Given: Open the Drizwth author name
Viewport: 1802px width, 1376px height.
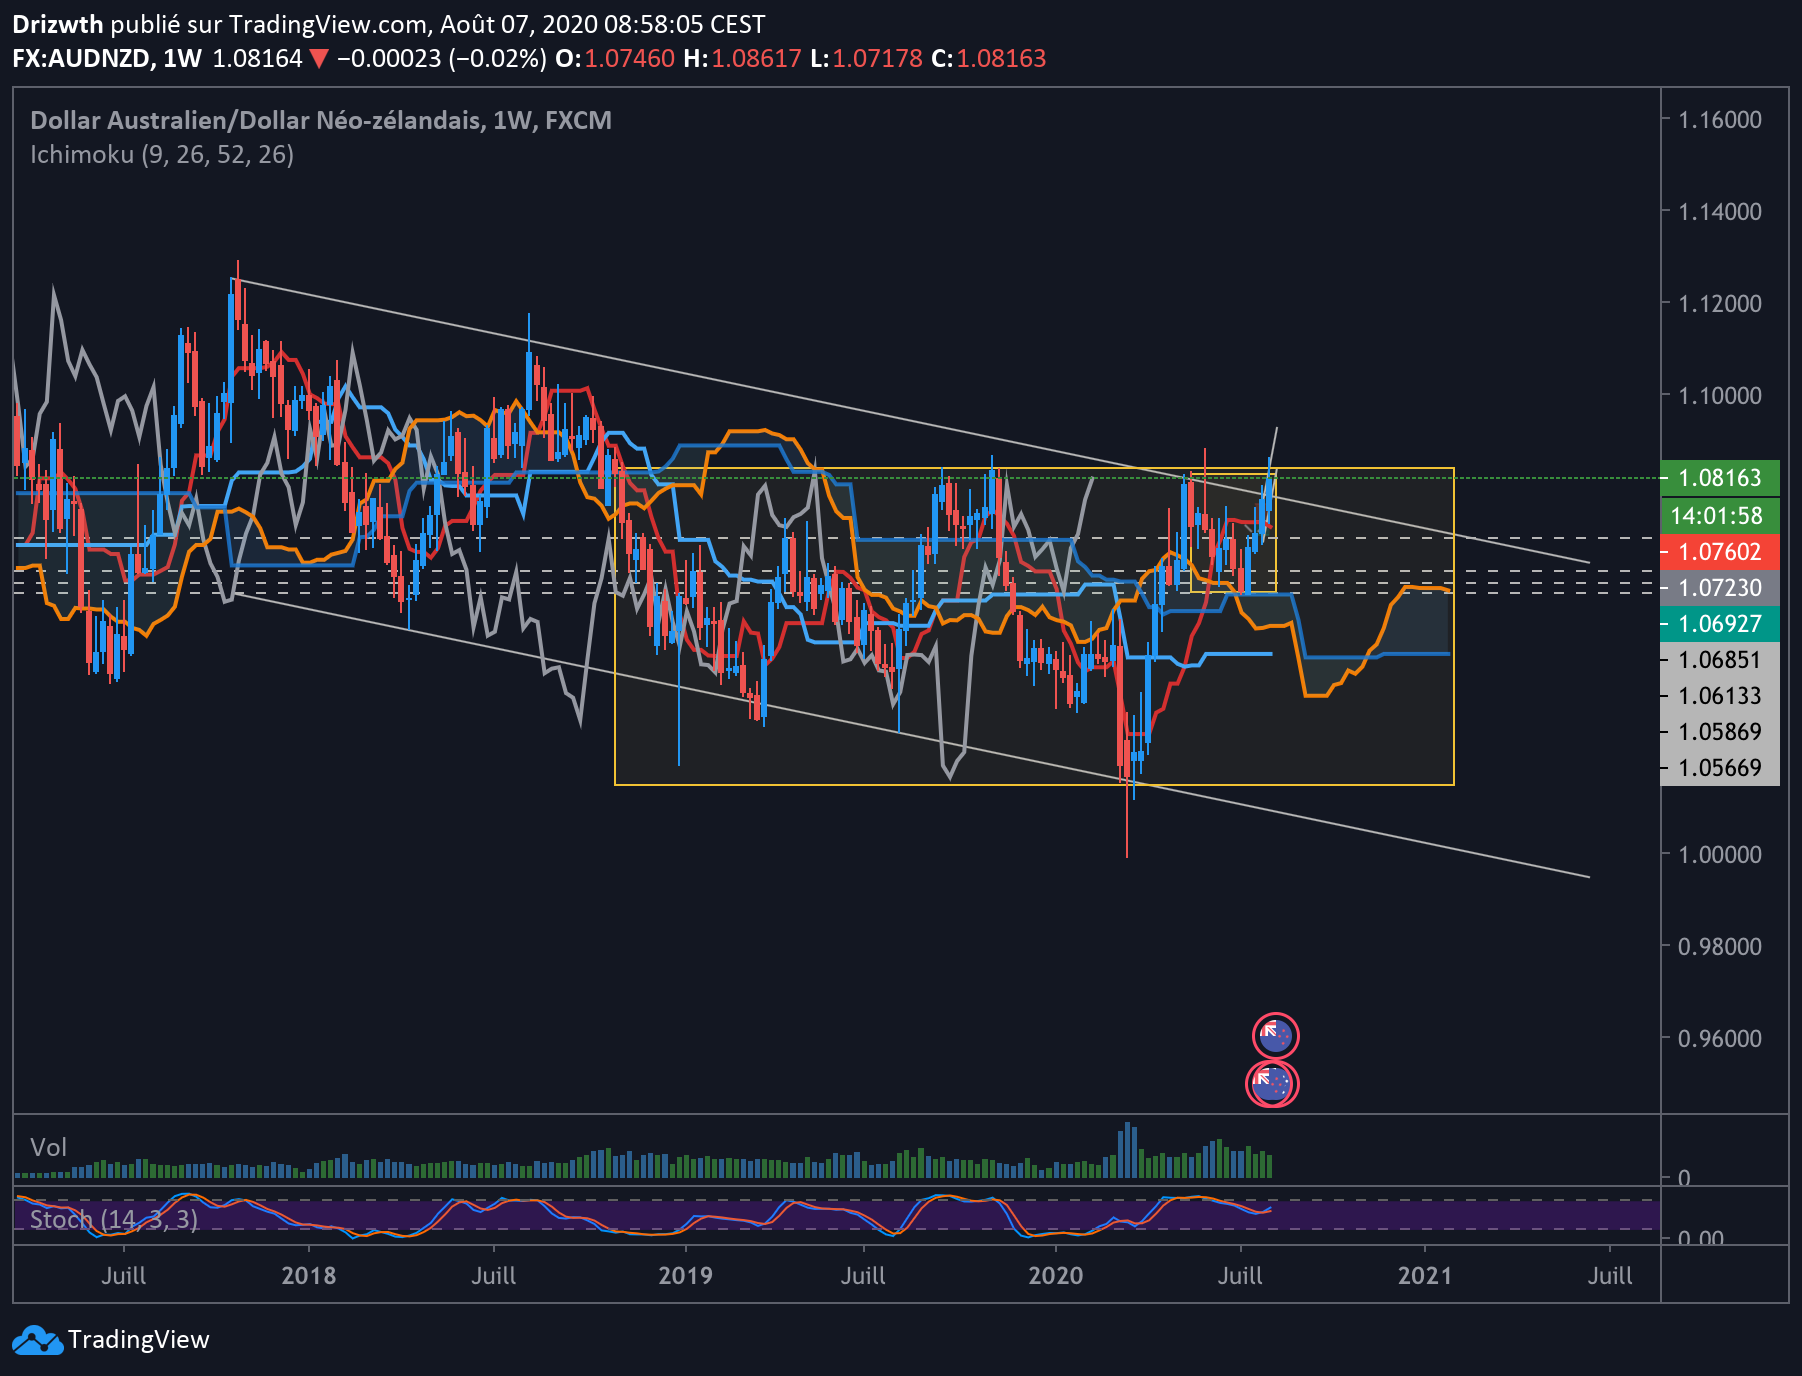Looking at the screenshot, I should coord(58,24).
